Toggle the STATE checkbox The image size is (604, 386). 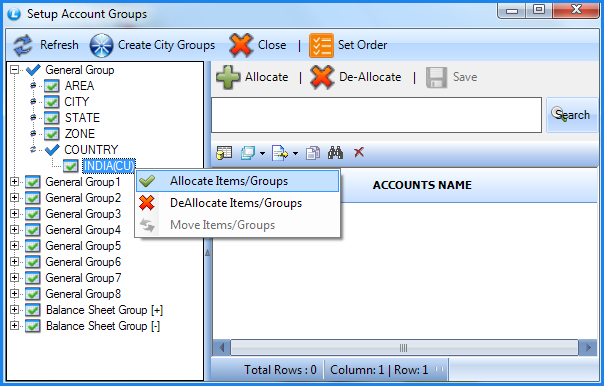51,118
